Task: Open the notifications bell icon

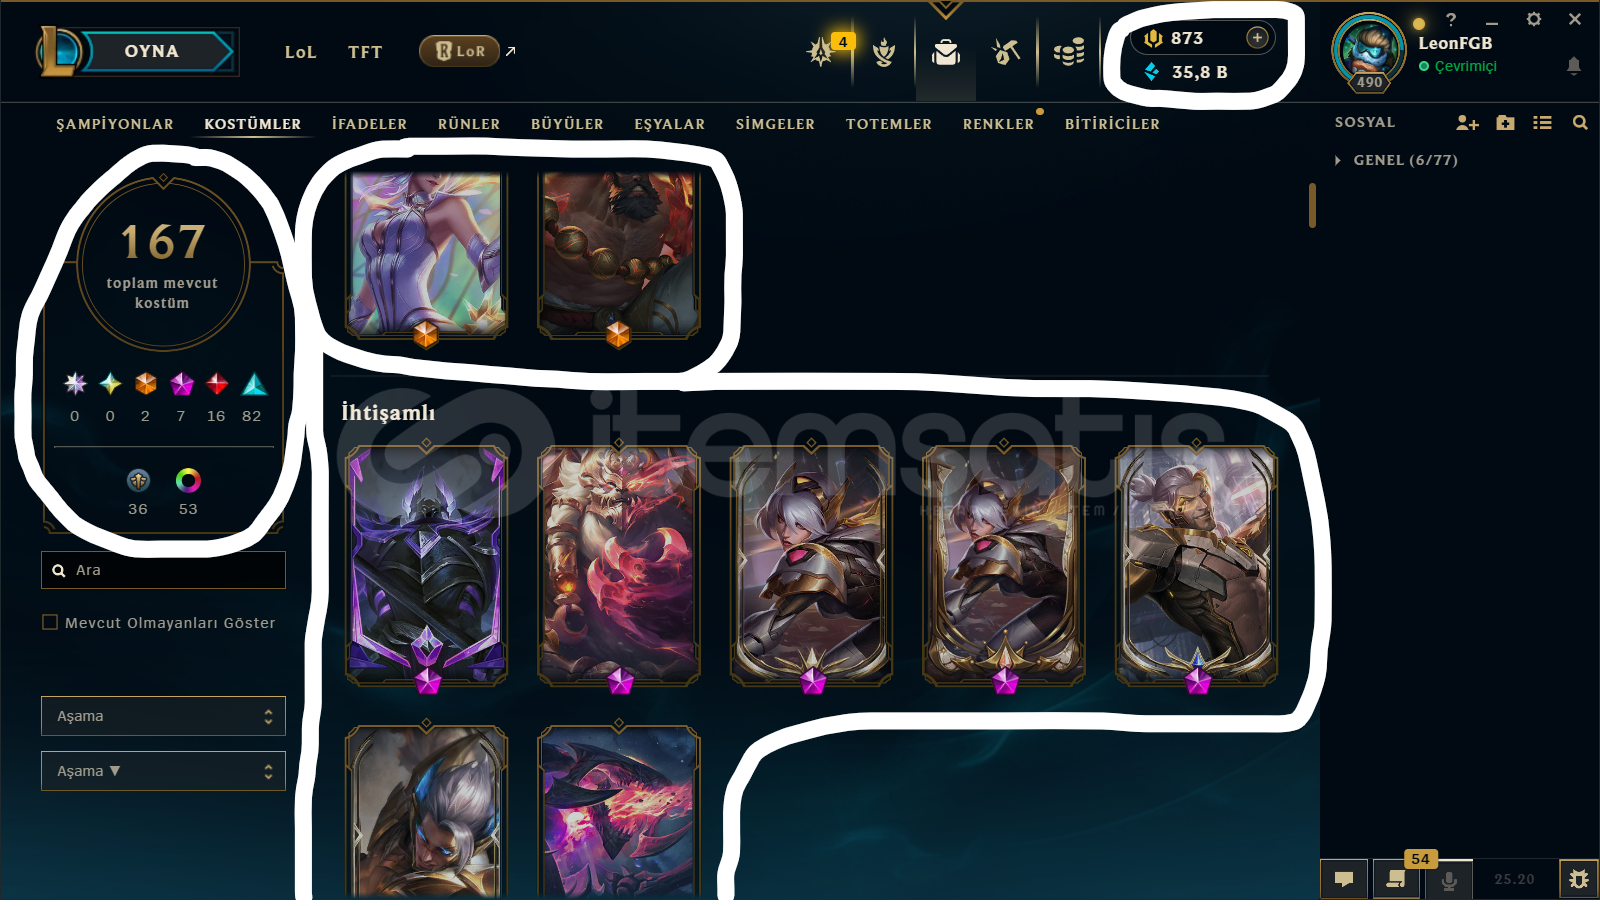Action: pos(1573,66)
